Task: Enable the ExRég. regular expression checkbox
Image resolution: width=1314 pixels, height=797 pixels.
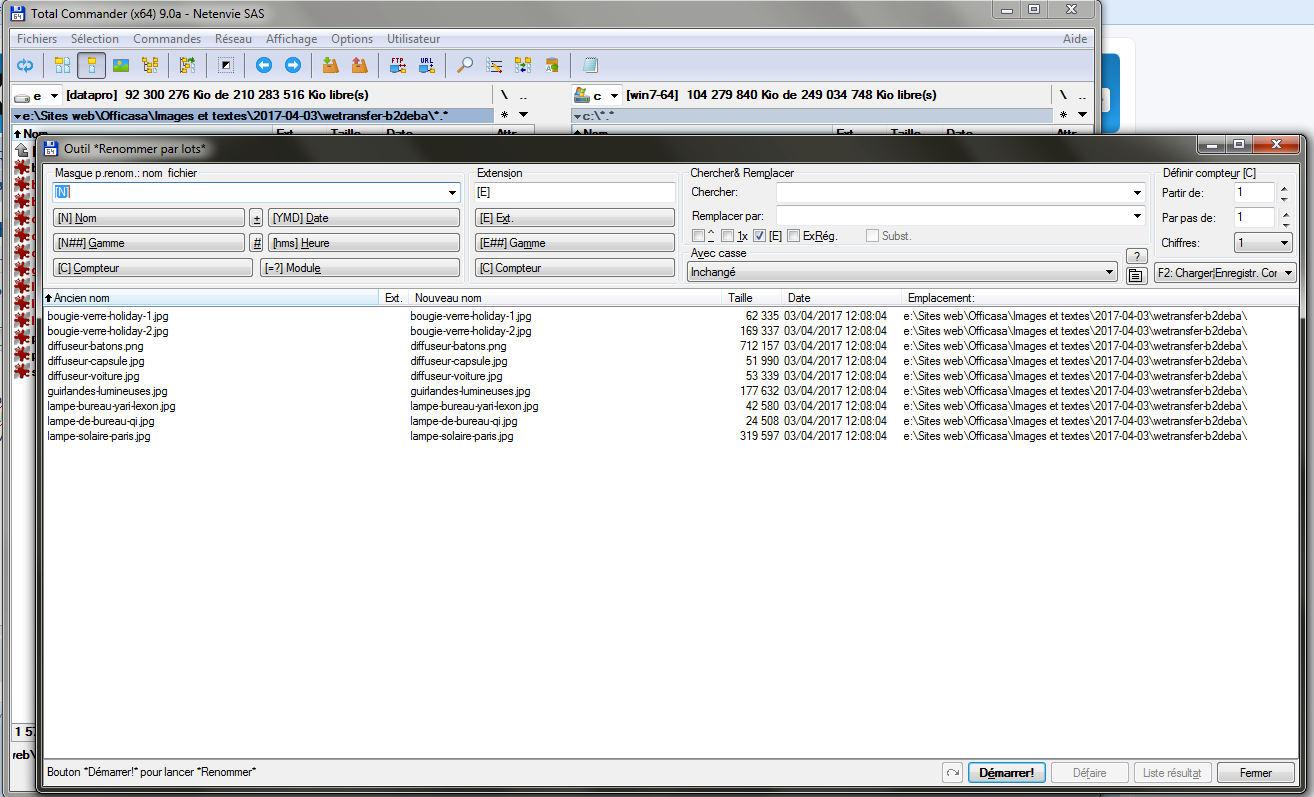Action: point(793,236)
